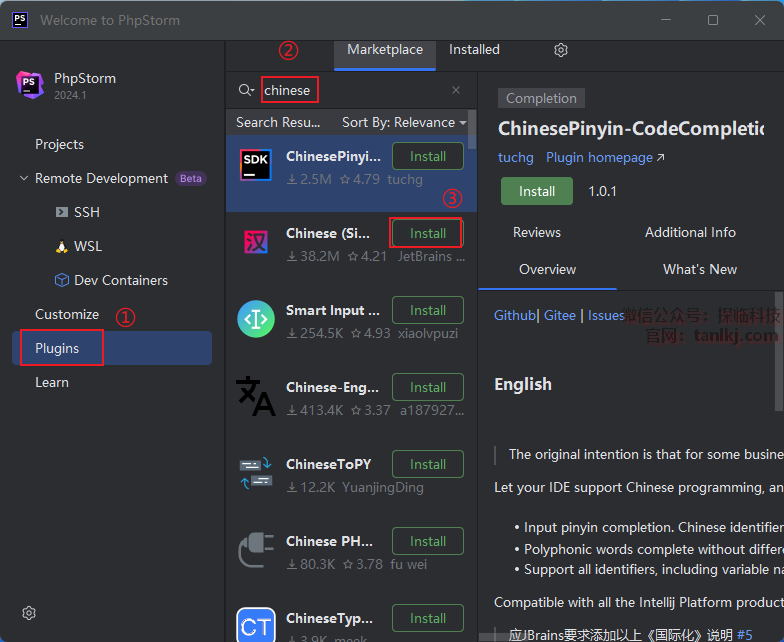The height and width of the screenshot is (642, 784).
Task: Open the Github link in overview
Action: click(515, 315)
